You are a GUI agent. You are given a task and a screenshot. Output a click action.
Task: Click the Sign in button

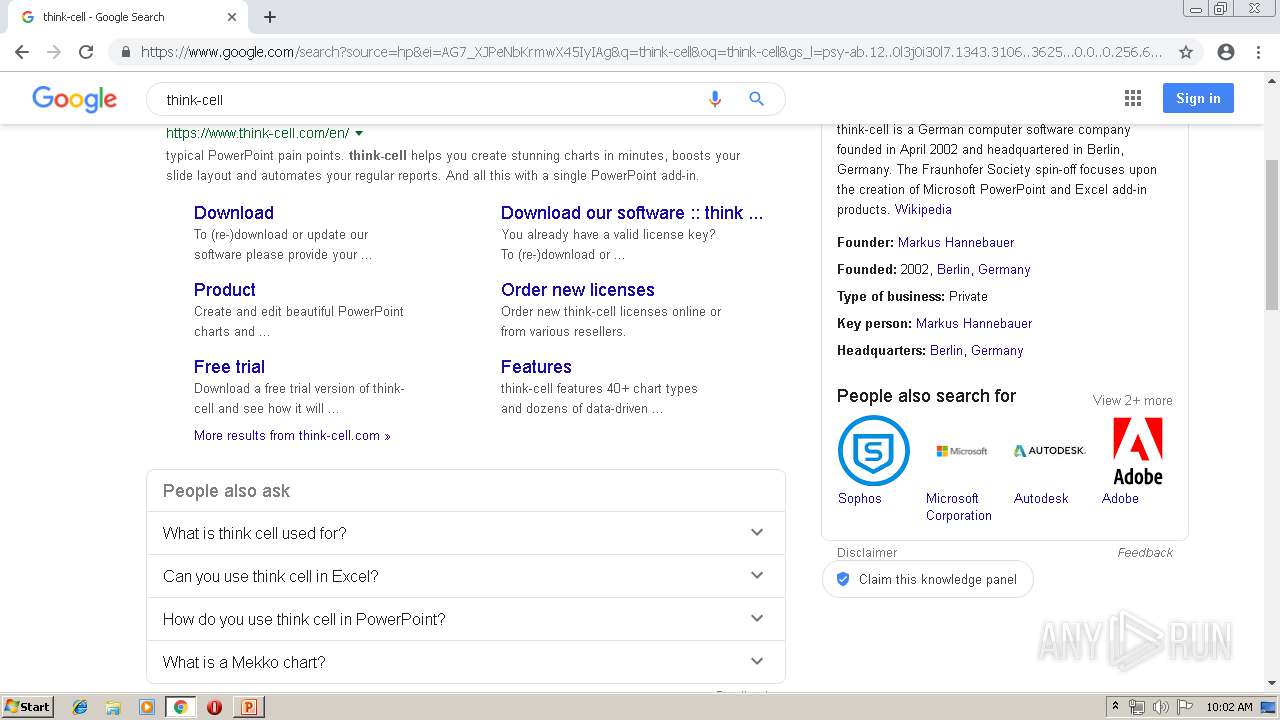point(1198,98)
